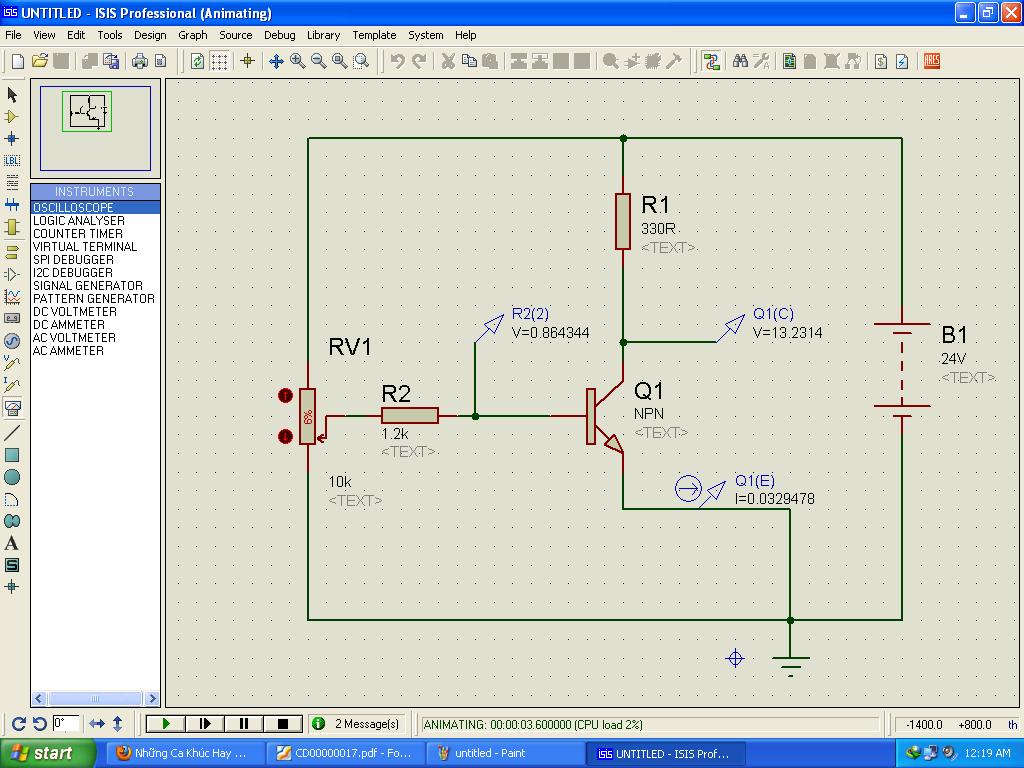Click the open design folder icon

(x=40, y=61)
